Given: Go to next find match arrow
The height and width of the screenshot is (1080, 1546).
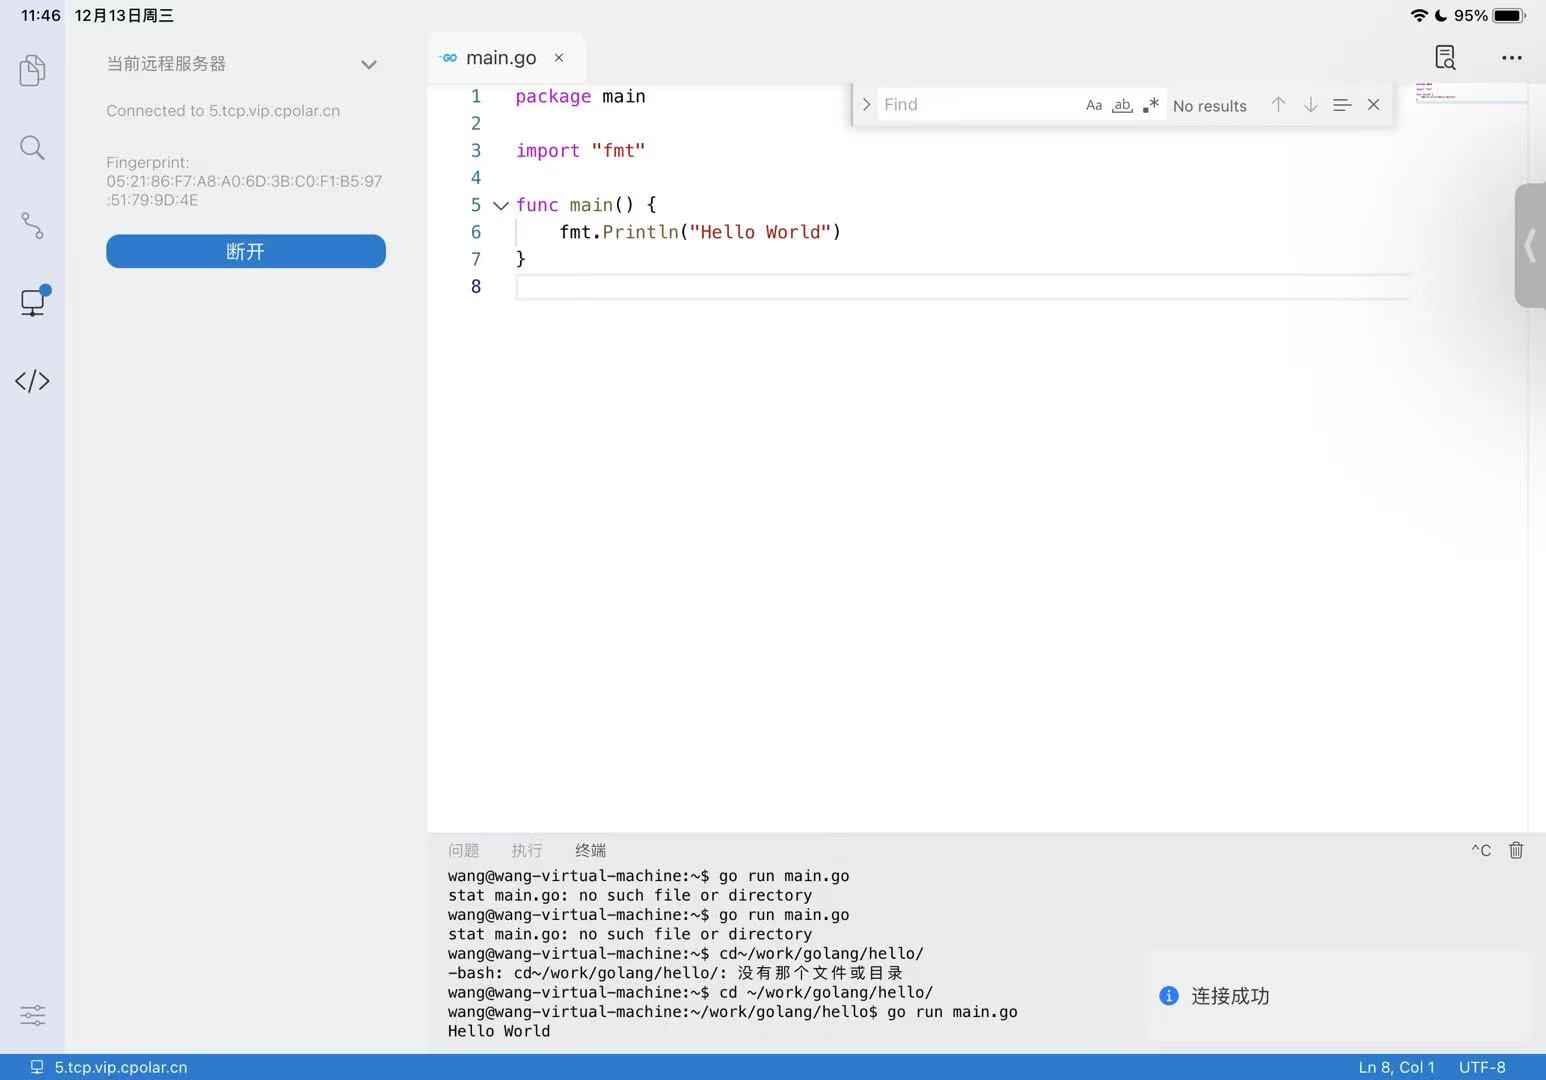Looking at the screenshot, I should pyautogui.click(x=1310, y=104).
